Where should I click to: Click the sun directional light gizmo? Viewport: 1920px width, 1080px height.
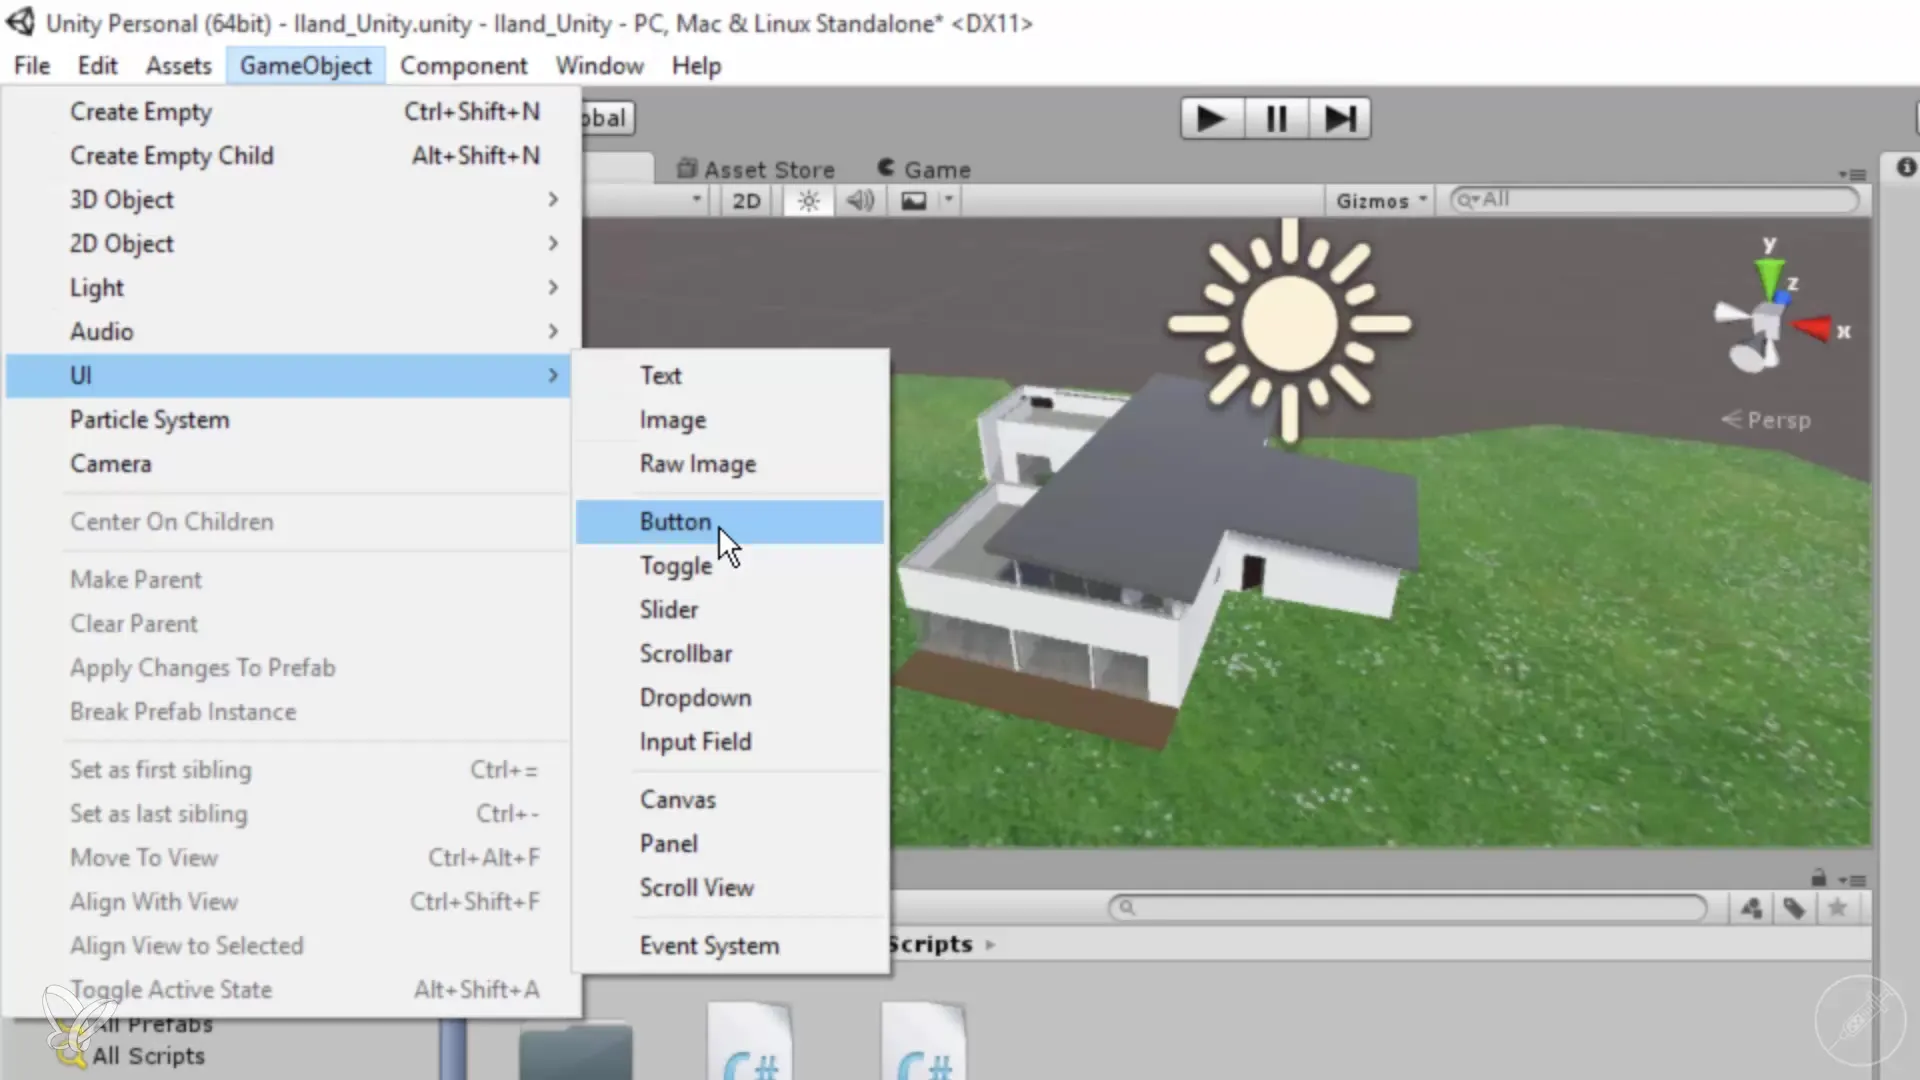[x=1289, y=324]
